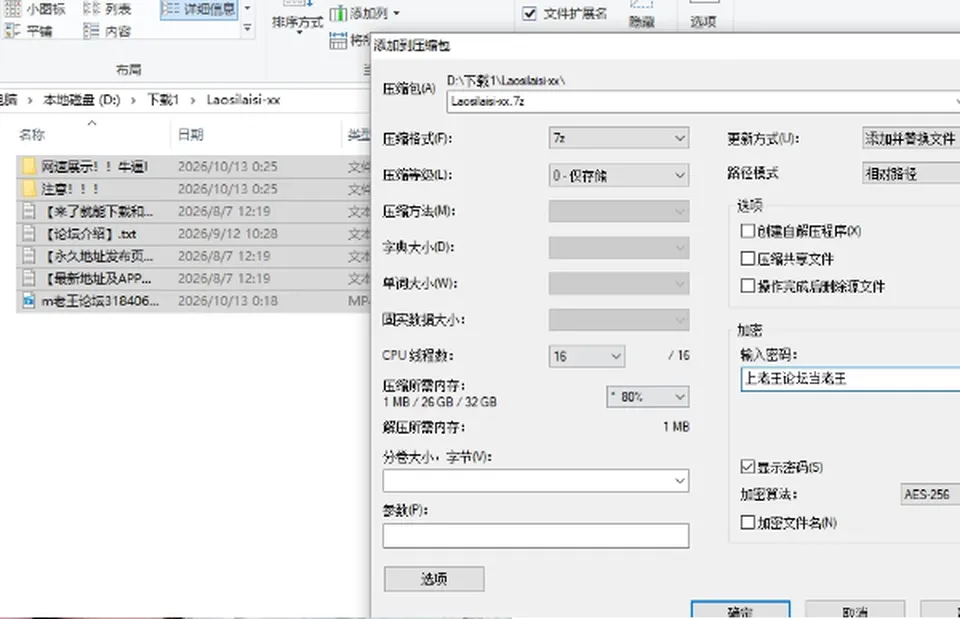Sort by the 日期 column header
The height and width of the screenshot is (619, 960).
(190, 135)
